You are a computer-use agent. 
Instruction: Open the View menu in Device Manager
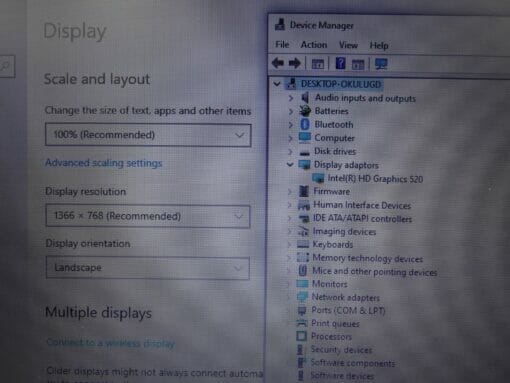[x=348, y=45]
